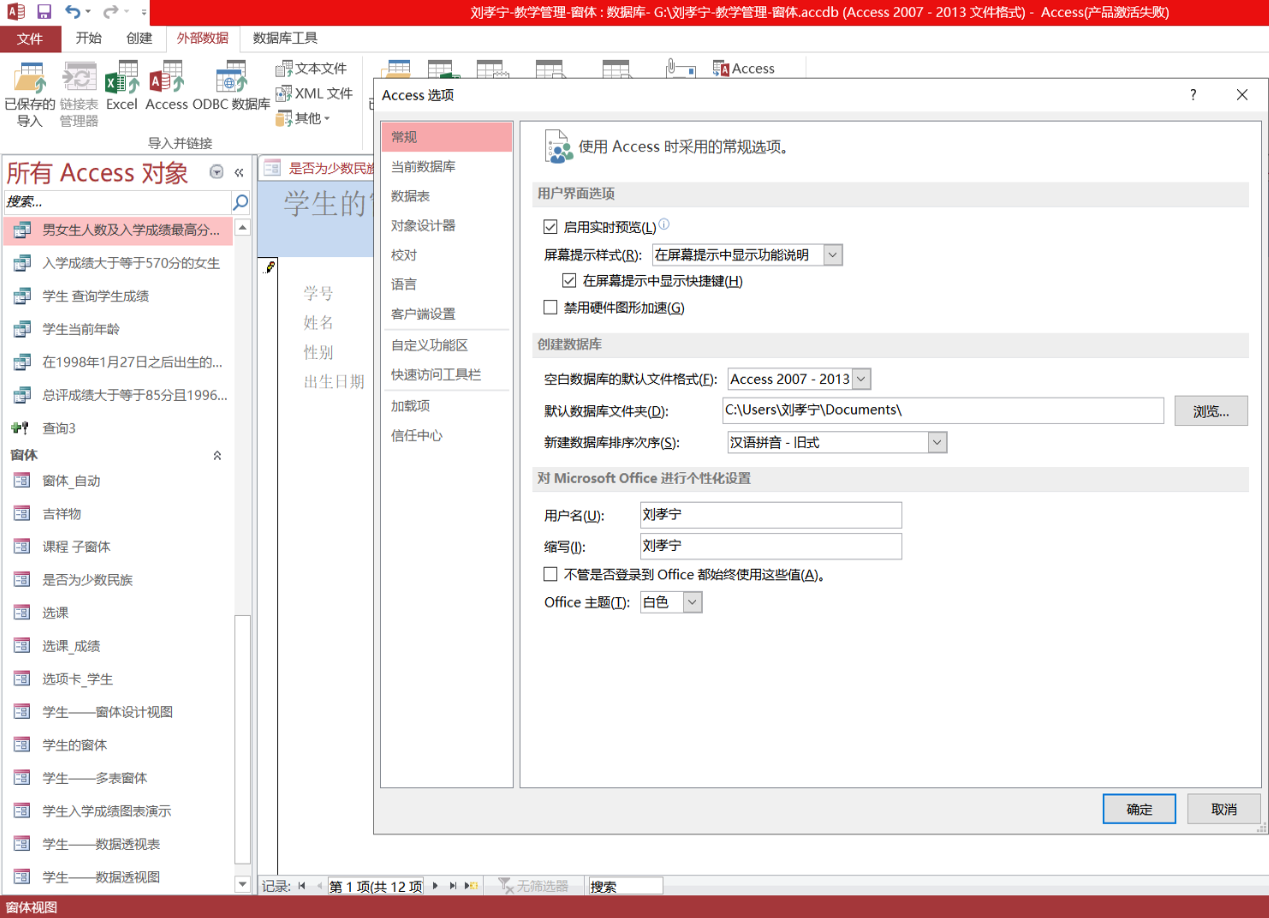The image size is (1269, 918).
Task: Open undo history dropdown arrow
Action: click(x=88, y=12)
